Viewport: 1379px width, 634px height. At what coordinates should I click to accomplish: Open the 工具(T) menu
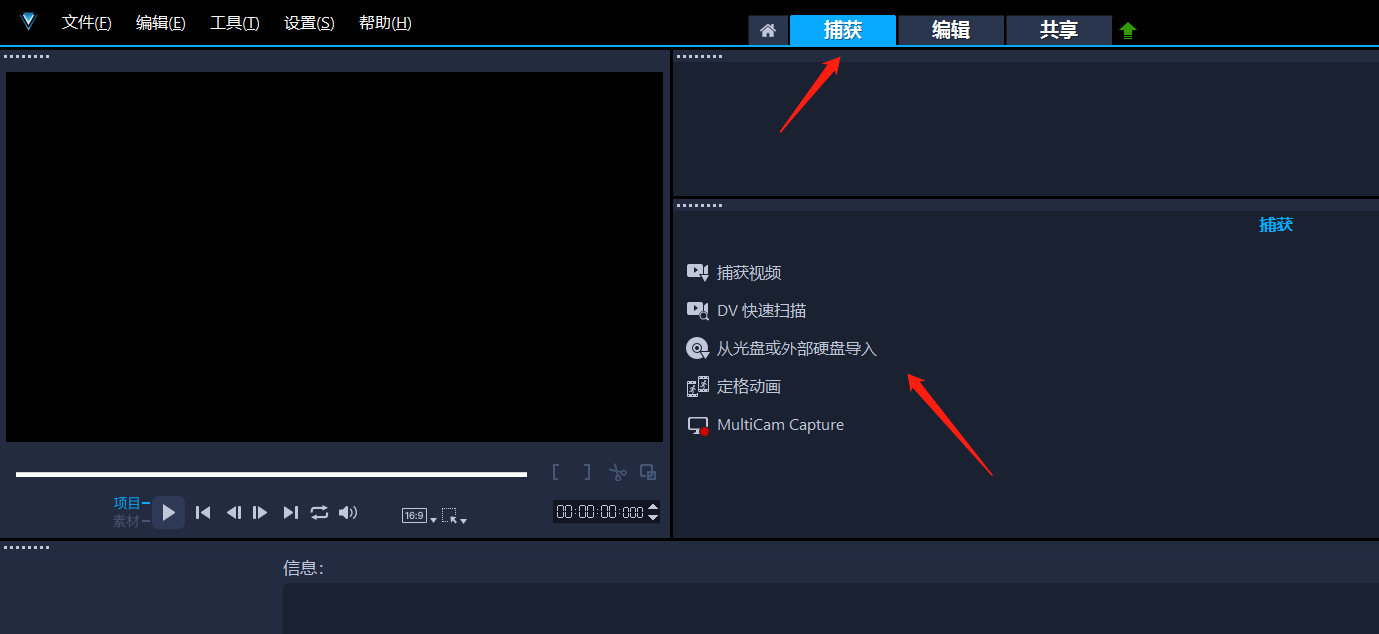pyautogui.click(x=235, y=23)
